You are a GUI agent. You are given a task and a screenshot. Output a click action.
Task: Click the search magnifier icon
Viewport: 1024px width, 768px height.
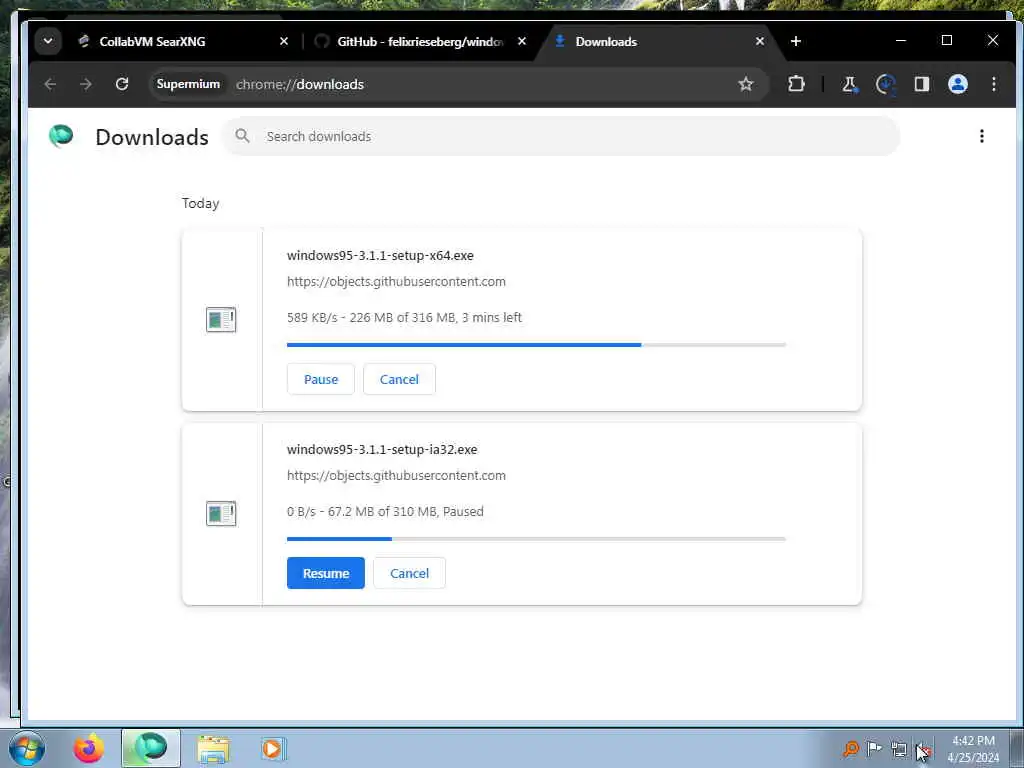(242, 136)
